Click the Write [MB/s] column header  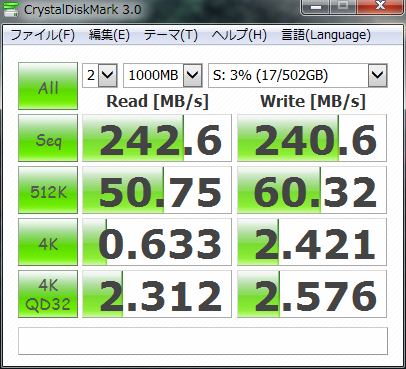(313, 101)
